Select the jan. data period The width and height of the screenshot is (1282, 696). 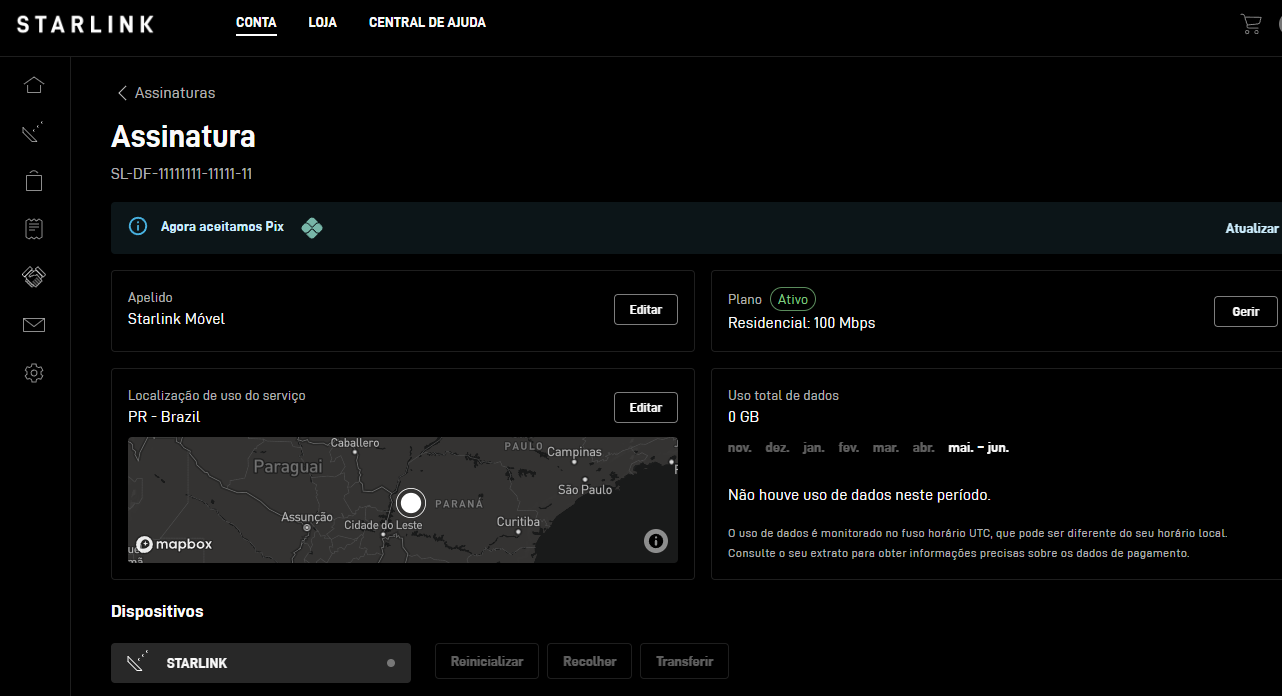pyautogui.click(x=814, y=448)
